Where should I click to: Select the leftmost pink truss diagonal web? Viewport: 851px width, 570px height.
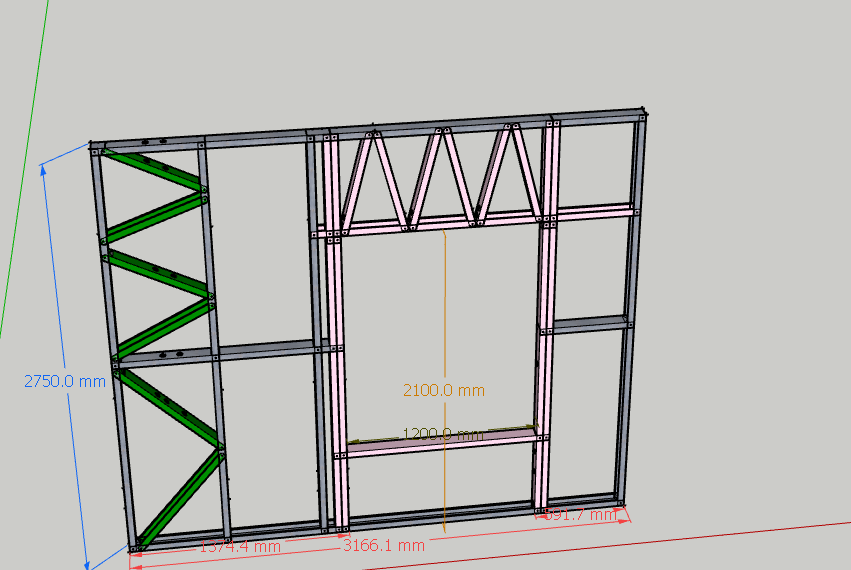[x=359, y=180]
